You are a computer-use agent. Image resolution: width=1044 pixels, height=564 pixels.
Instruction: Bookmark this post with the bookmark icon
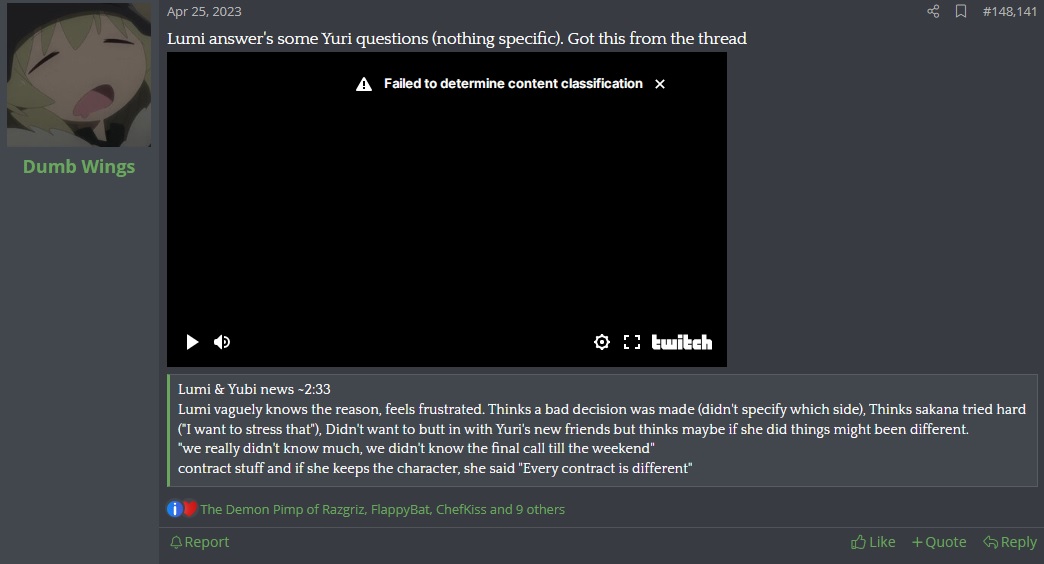[x=961, y=11]
